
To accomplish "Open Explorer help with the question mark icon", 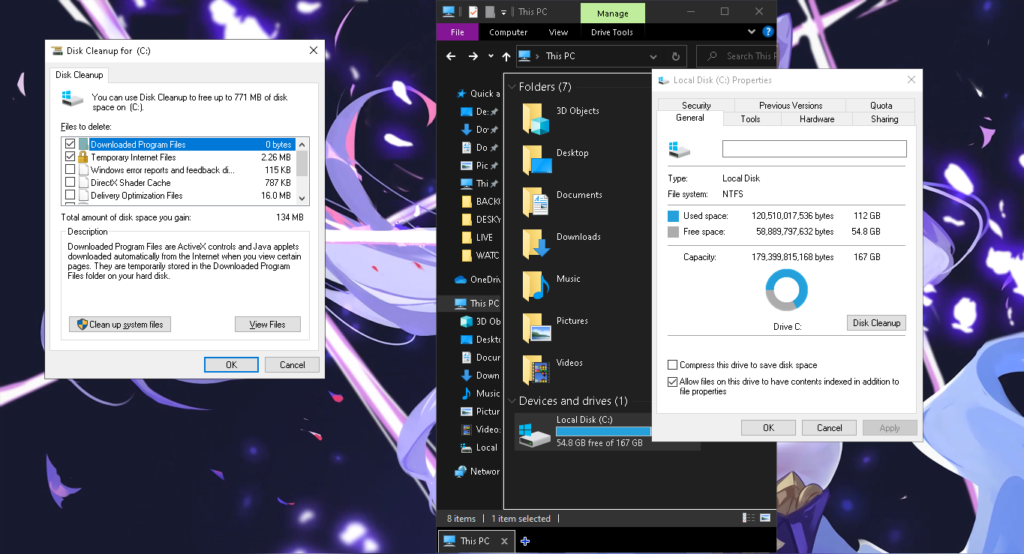I will 767,32.
